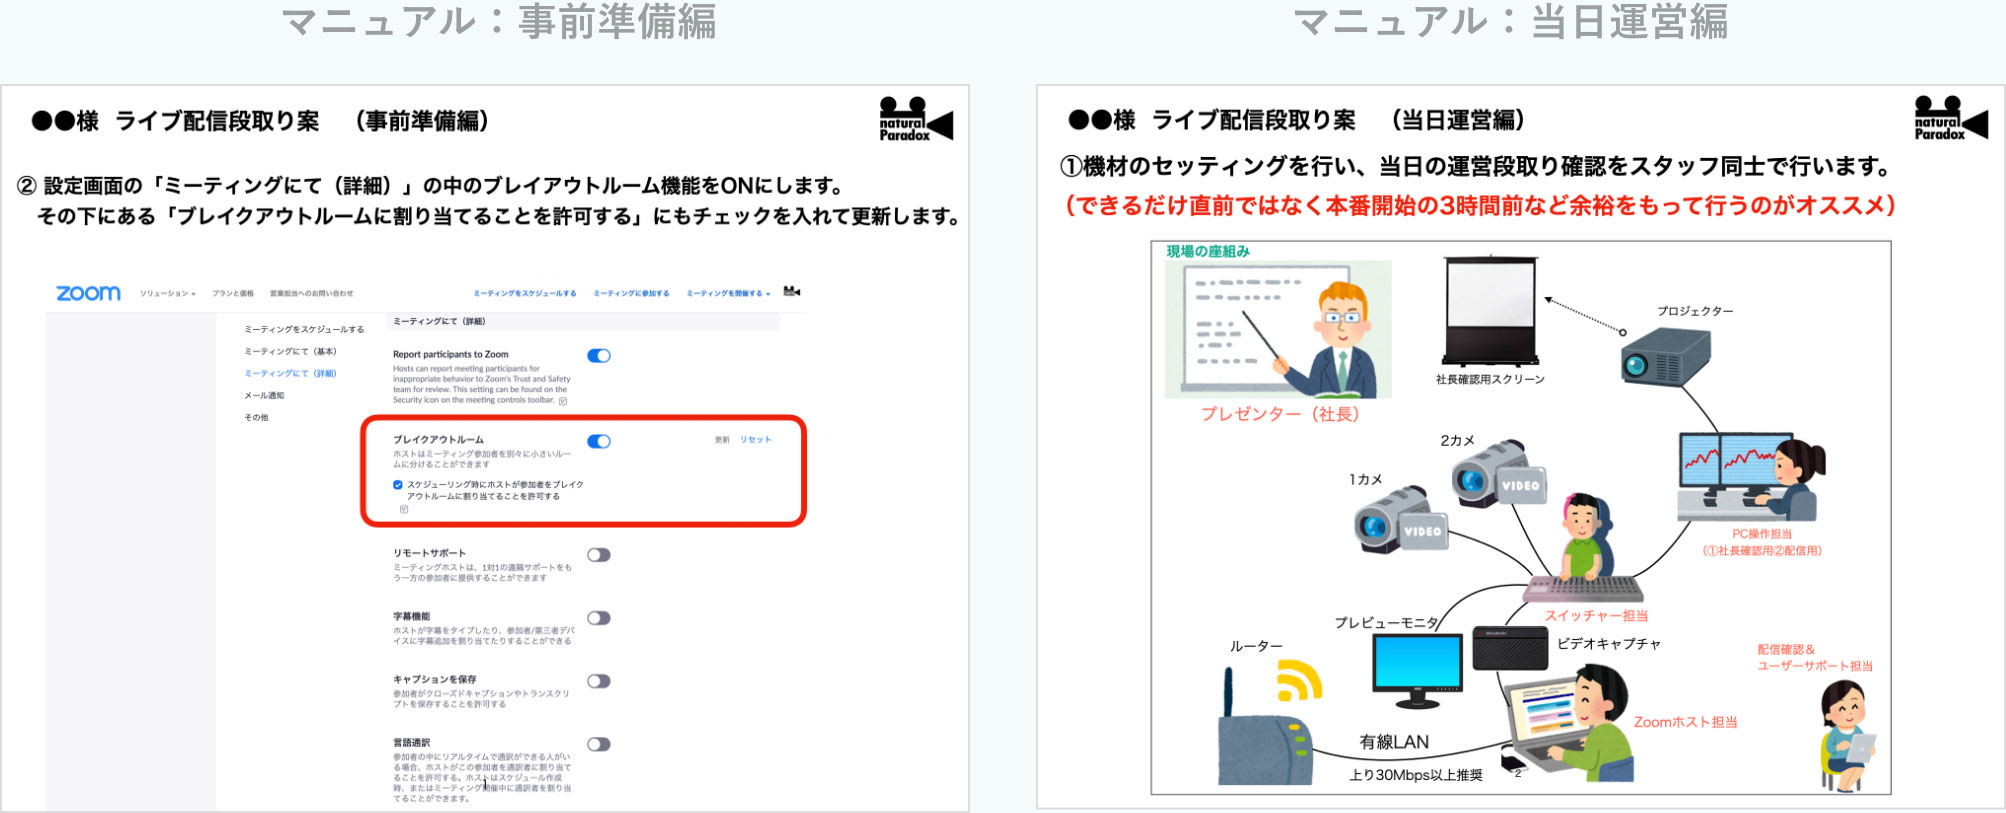Click the projector icon in the diagram
The width and height of the screenshot is (2006, 813).
(x=1665, y=356)
